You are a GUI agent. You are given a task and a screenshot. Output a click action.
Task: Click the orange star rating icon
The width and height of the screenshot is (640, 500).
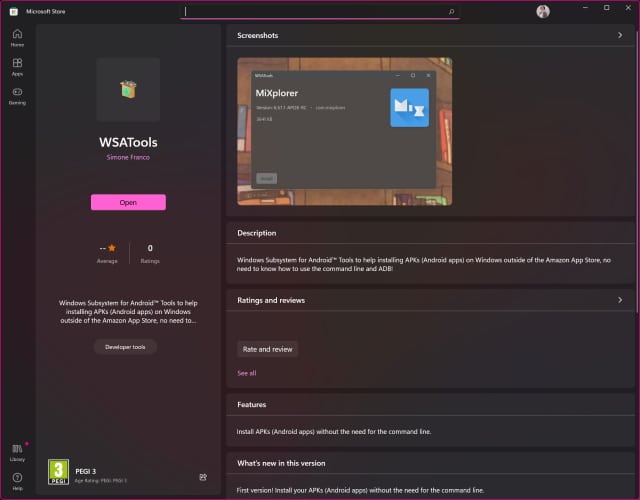tap(112, 248)
